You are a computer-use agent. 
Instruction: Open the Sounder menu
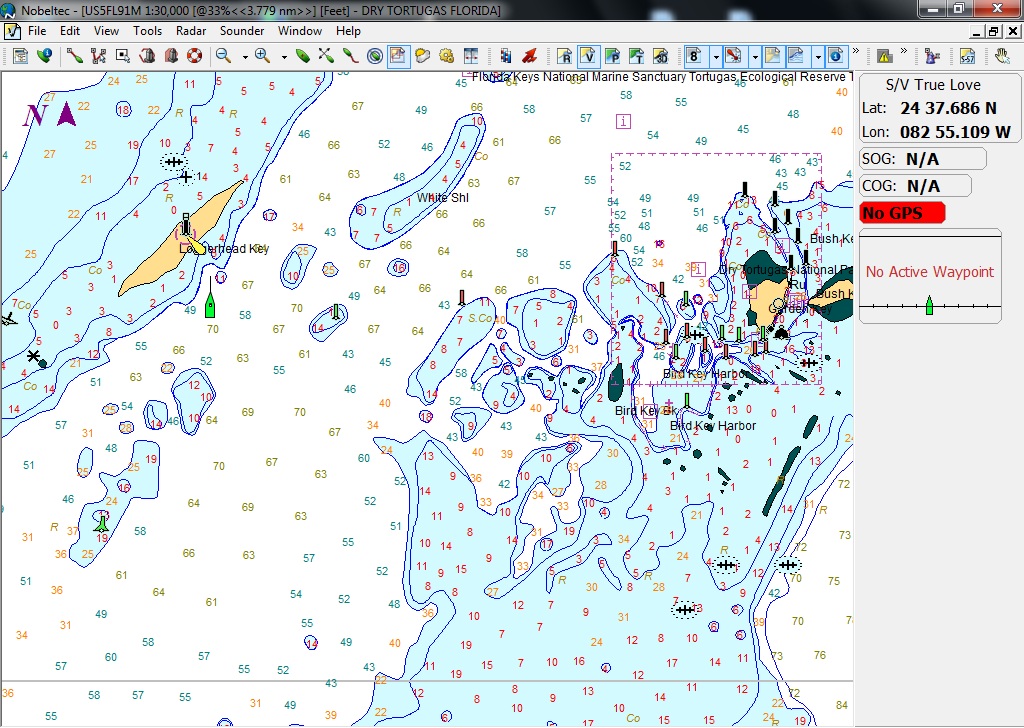242,31
